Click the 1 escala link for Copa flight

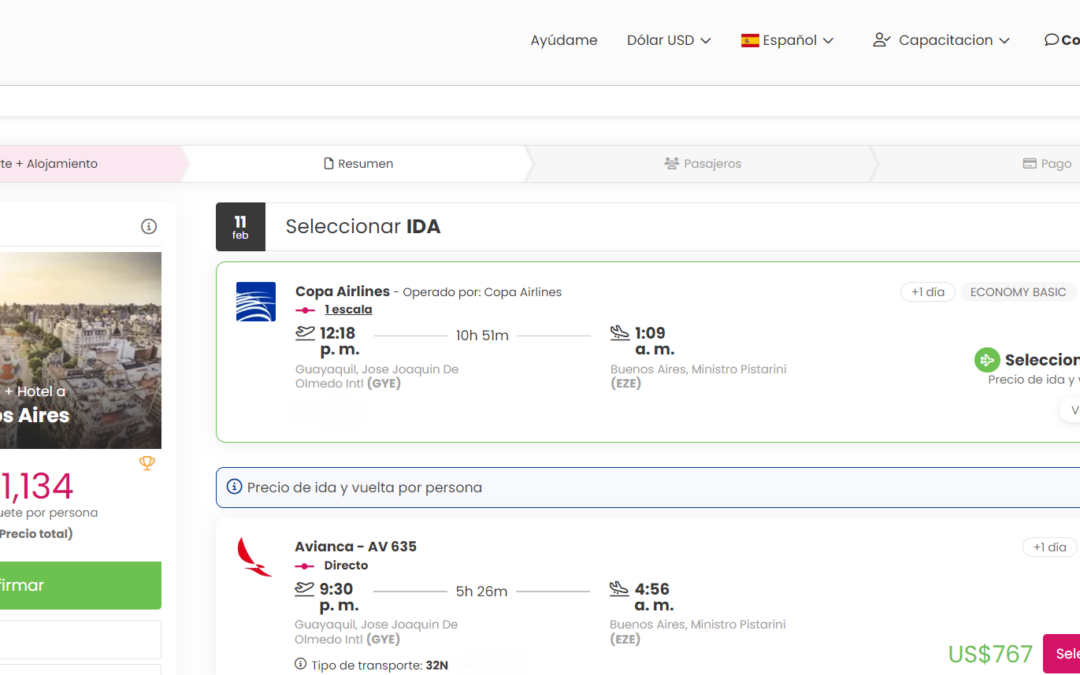(x=348, y=309)
